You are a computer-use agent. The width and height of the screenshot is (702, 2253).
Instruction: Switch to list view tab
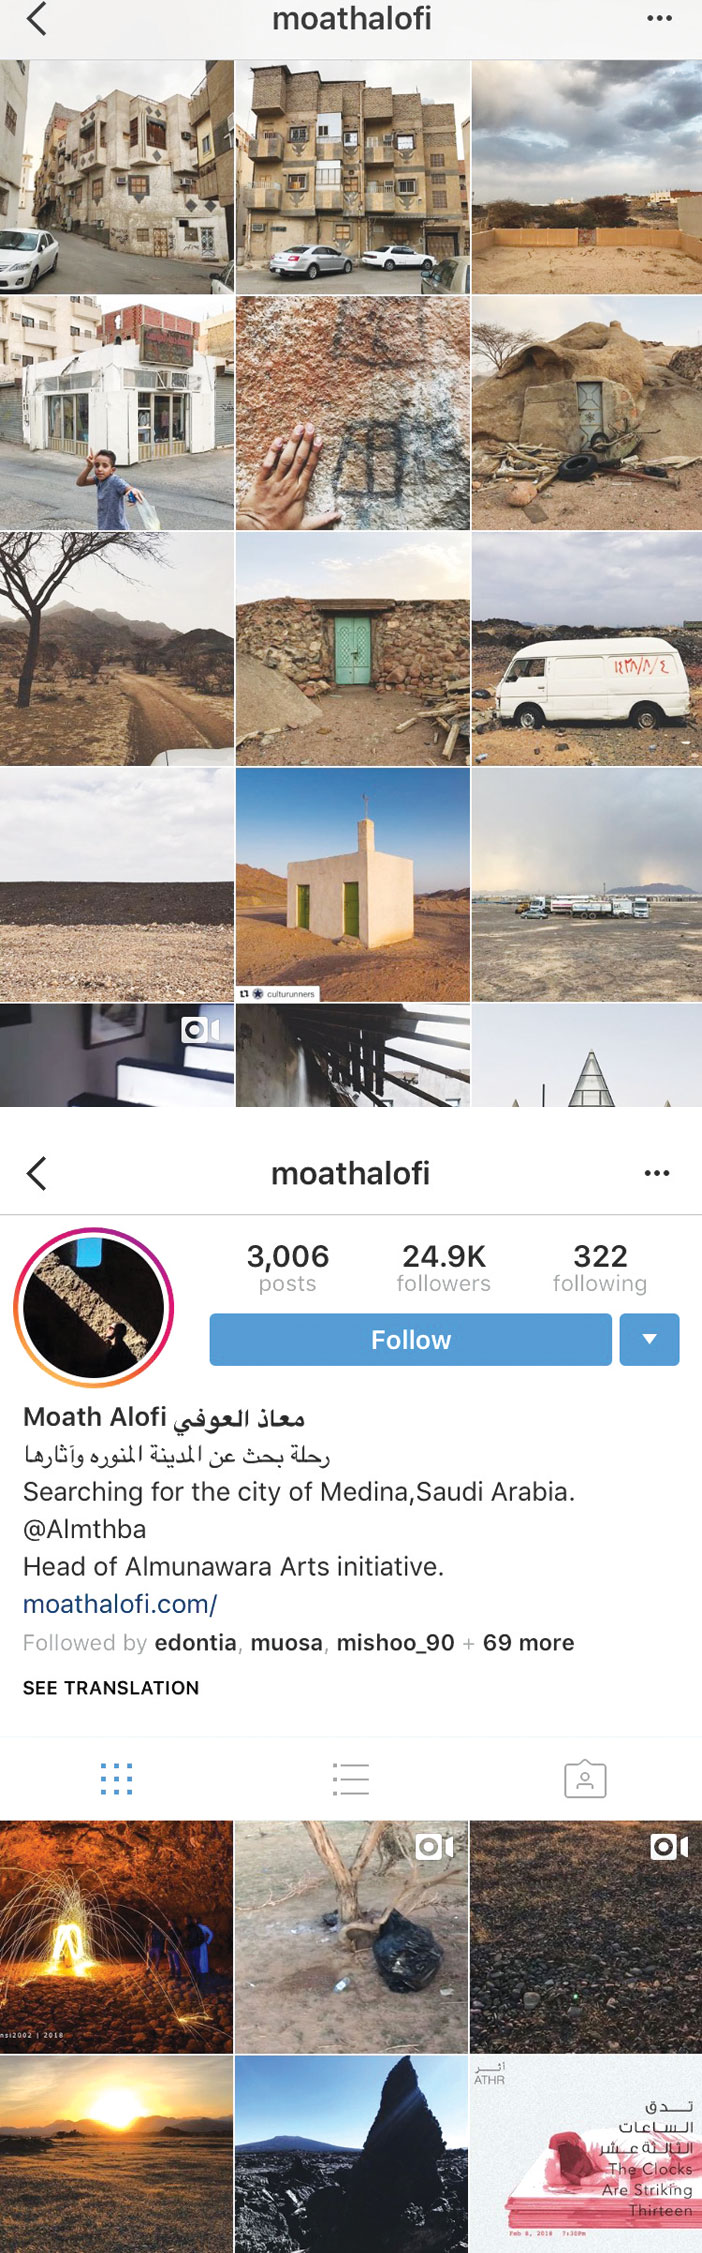351,1779
